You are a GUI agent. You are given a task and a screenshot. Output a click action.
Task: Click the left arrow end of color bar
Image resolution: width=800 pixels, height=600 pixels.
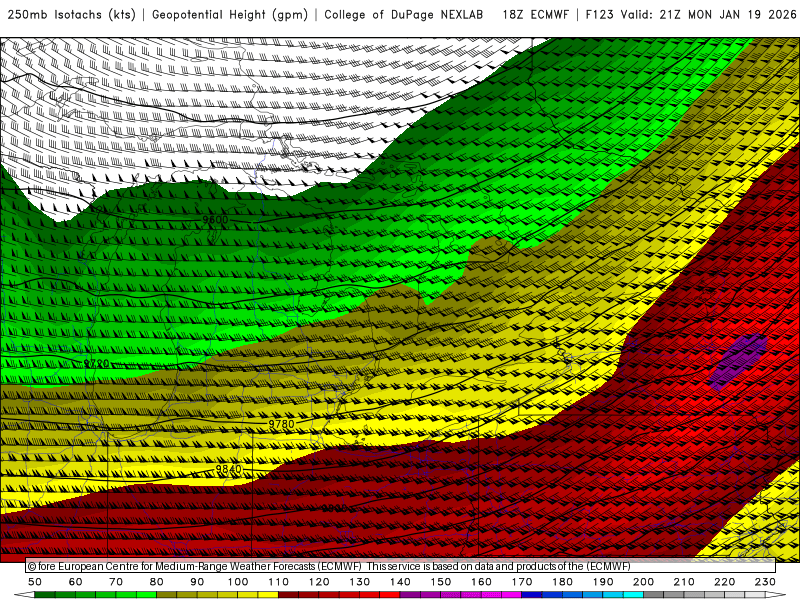click(x=24, y=595)
